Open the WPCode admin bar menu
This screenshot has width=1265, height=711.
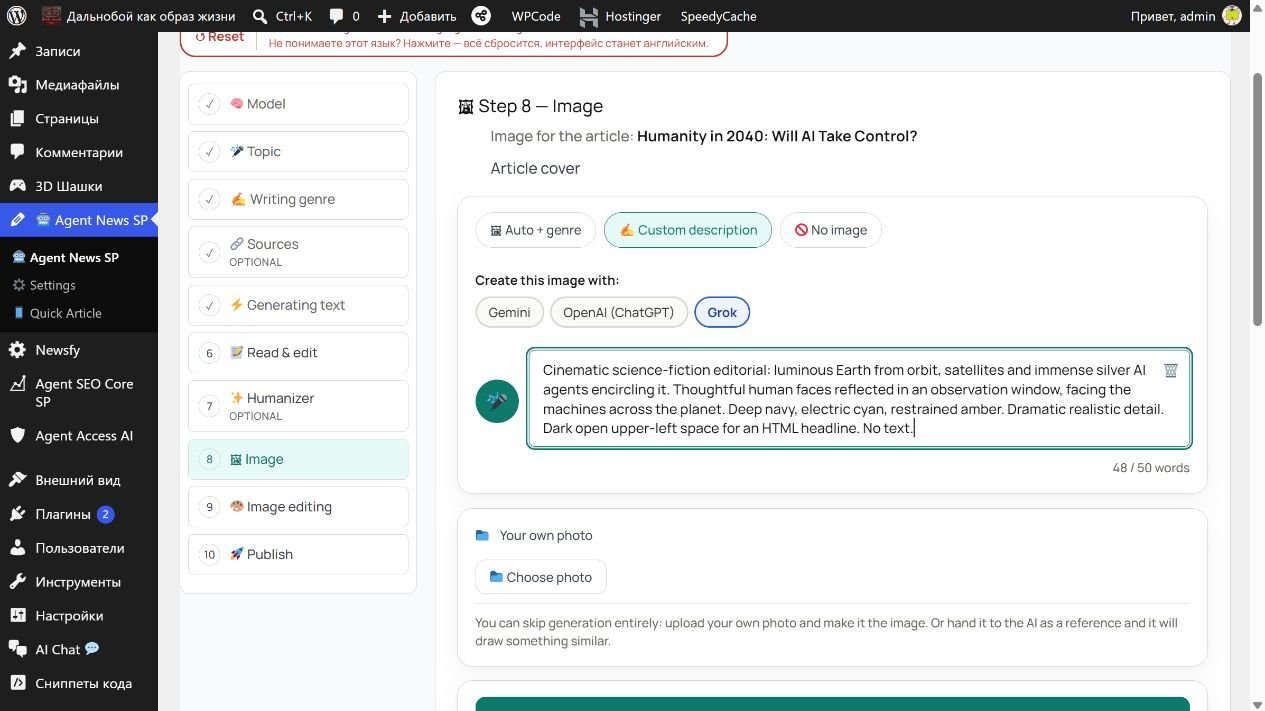tap(536, 16)
